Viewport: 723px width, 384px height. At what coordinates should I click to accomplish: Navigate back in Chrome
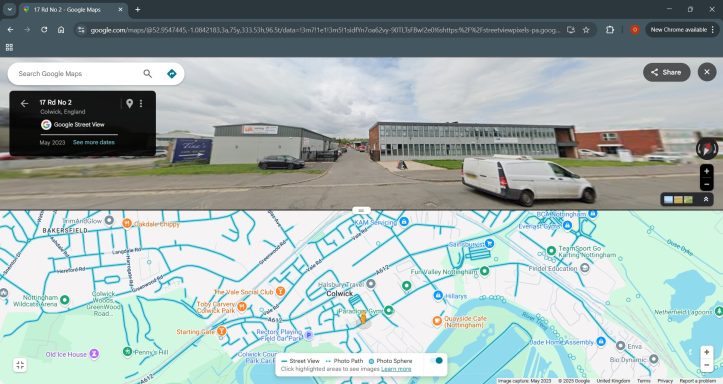(x=10, y=30)
